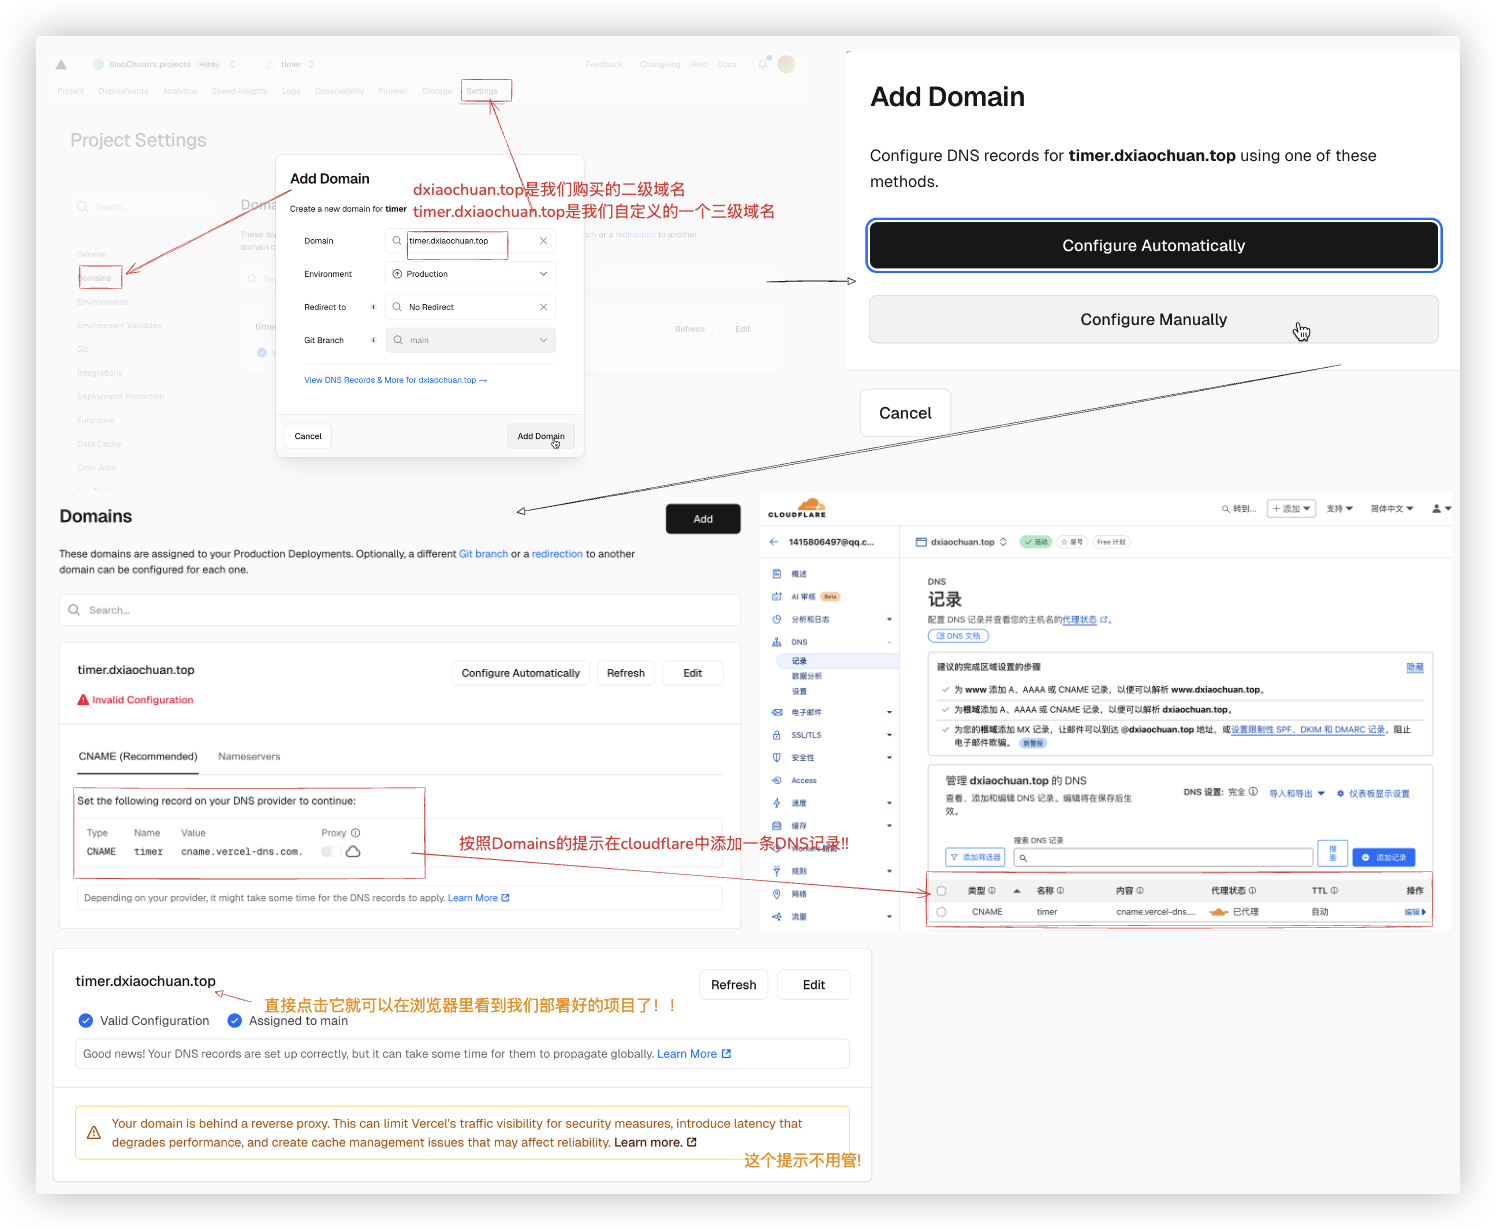
Task: Open the Environment Production dropdown
Action: click(x=470, y=274)
